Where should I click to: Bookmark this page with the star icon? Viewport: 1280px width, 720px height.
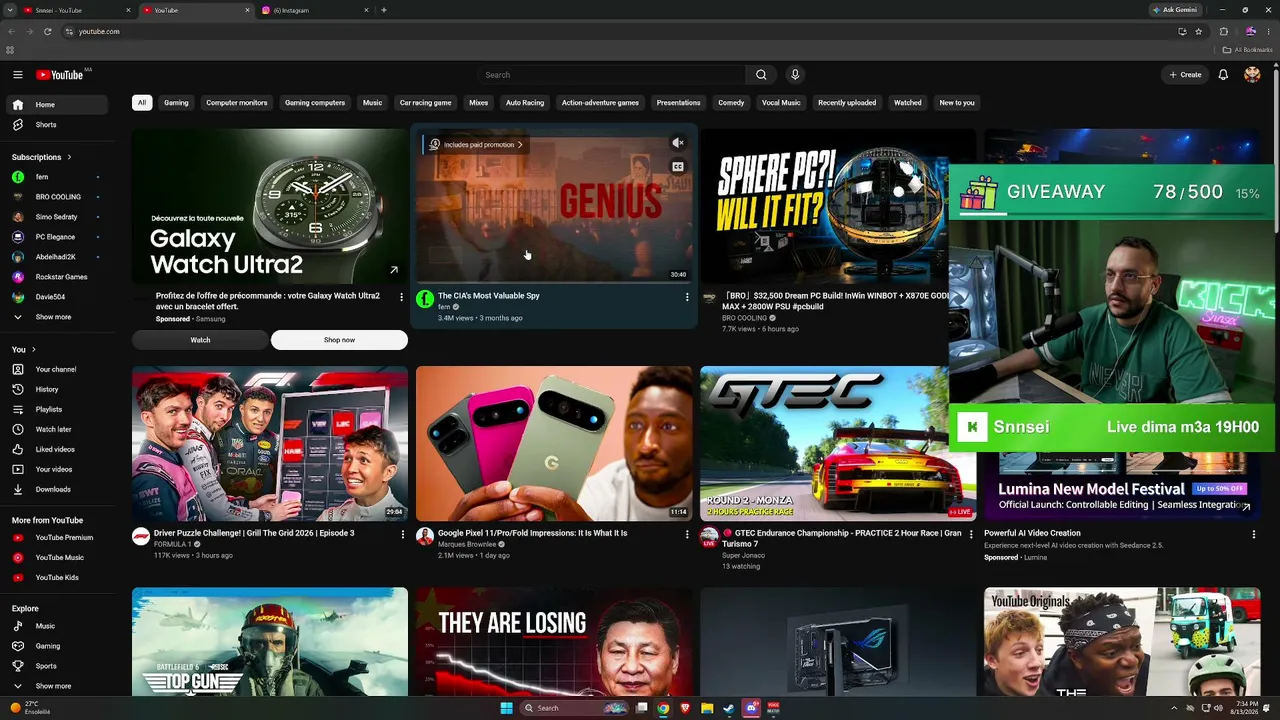click(x=1198, y=31)
